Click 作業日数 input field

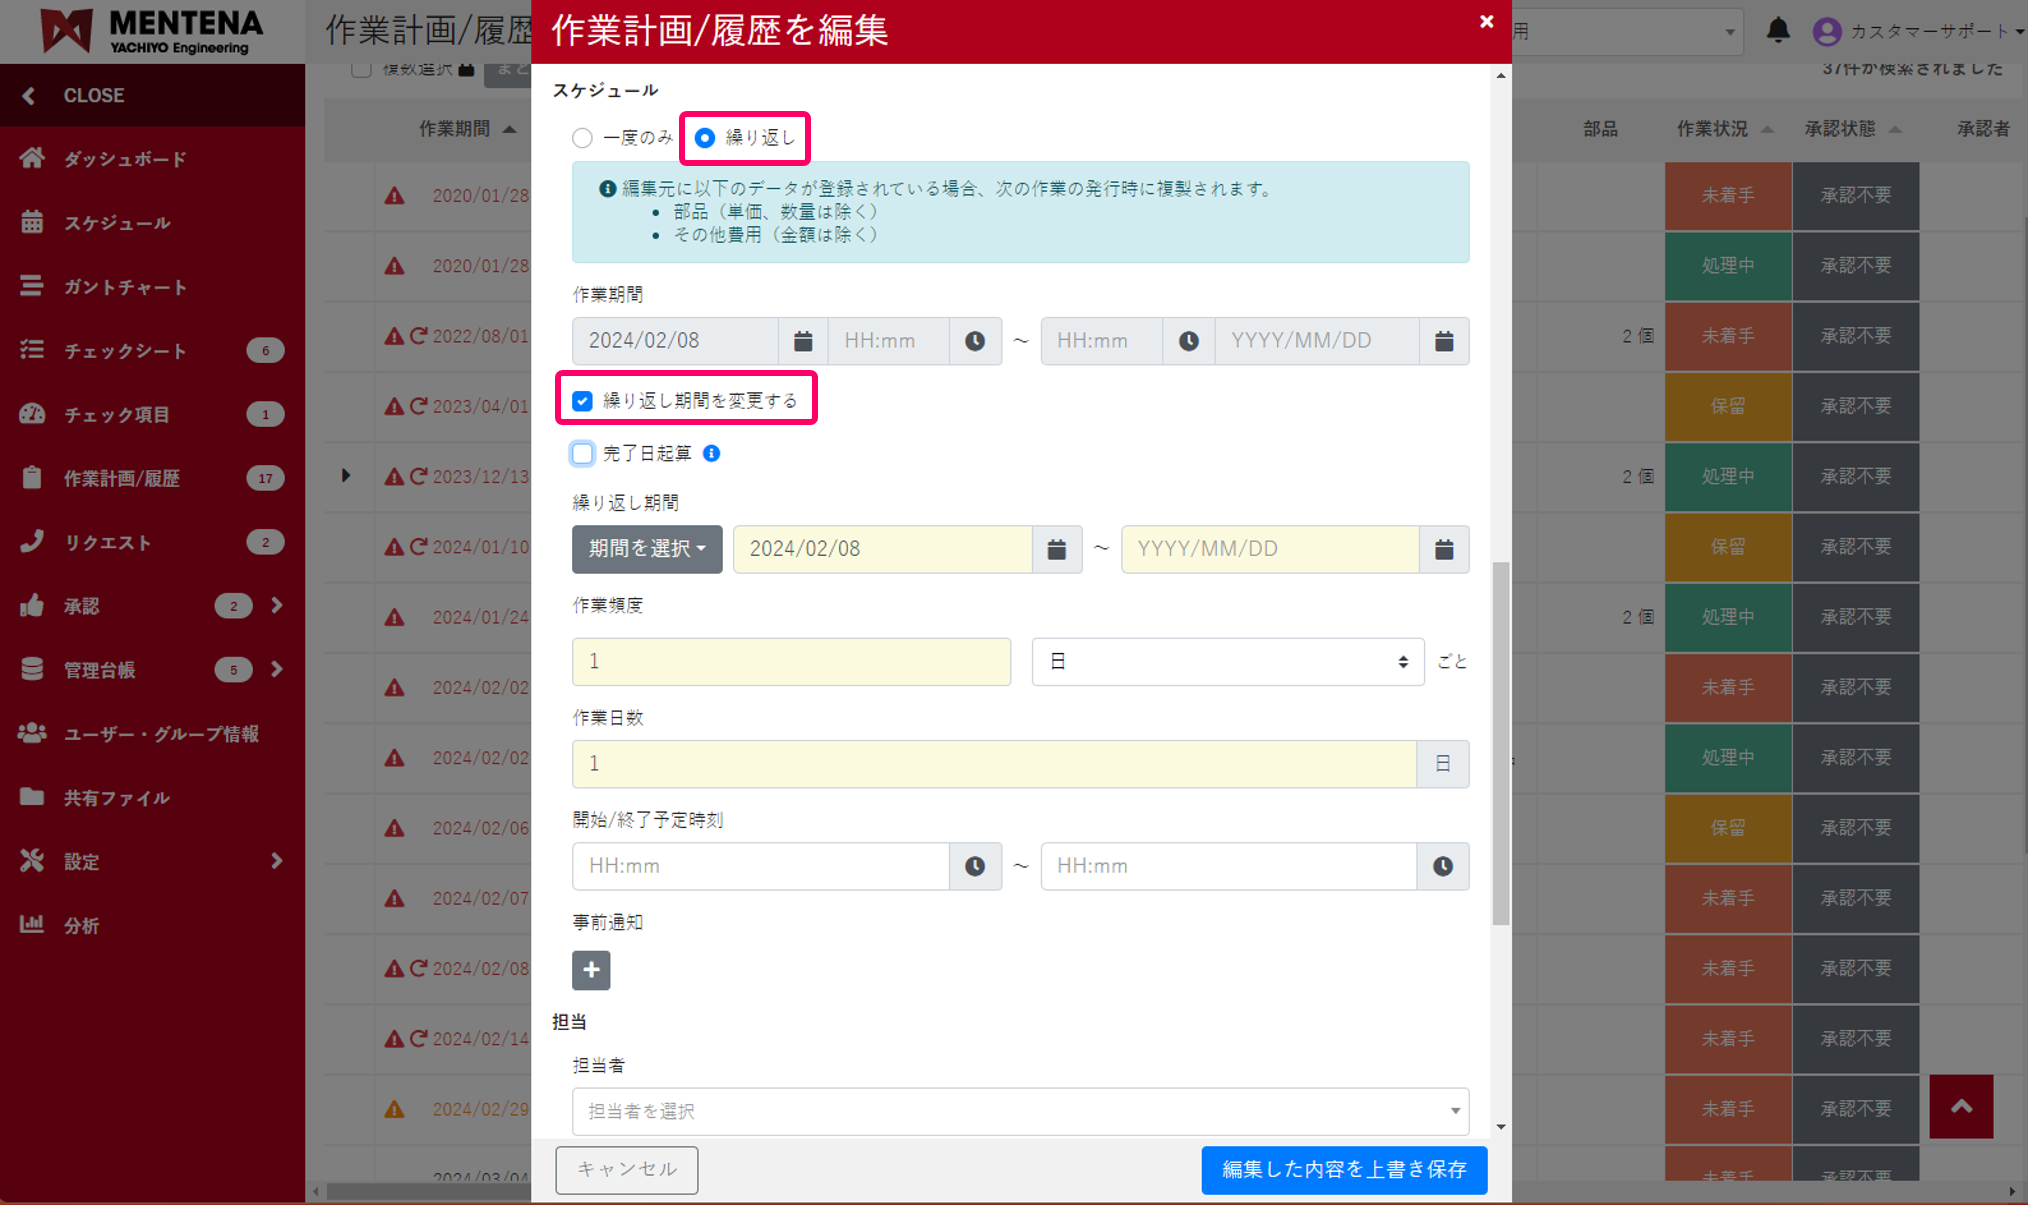(993, 764)
